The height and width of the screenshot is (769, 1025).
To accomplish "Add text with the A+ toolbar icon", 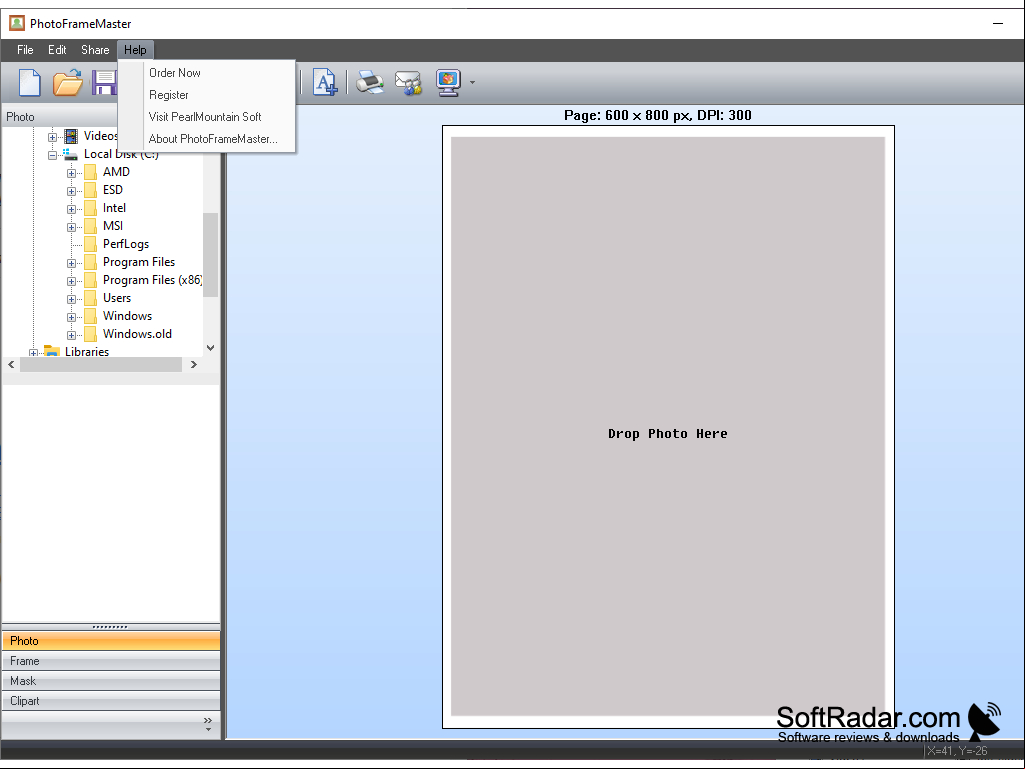I will [x=325, y=82].
